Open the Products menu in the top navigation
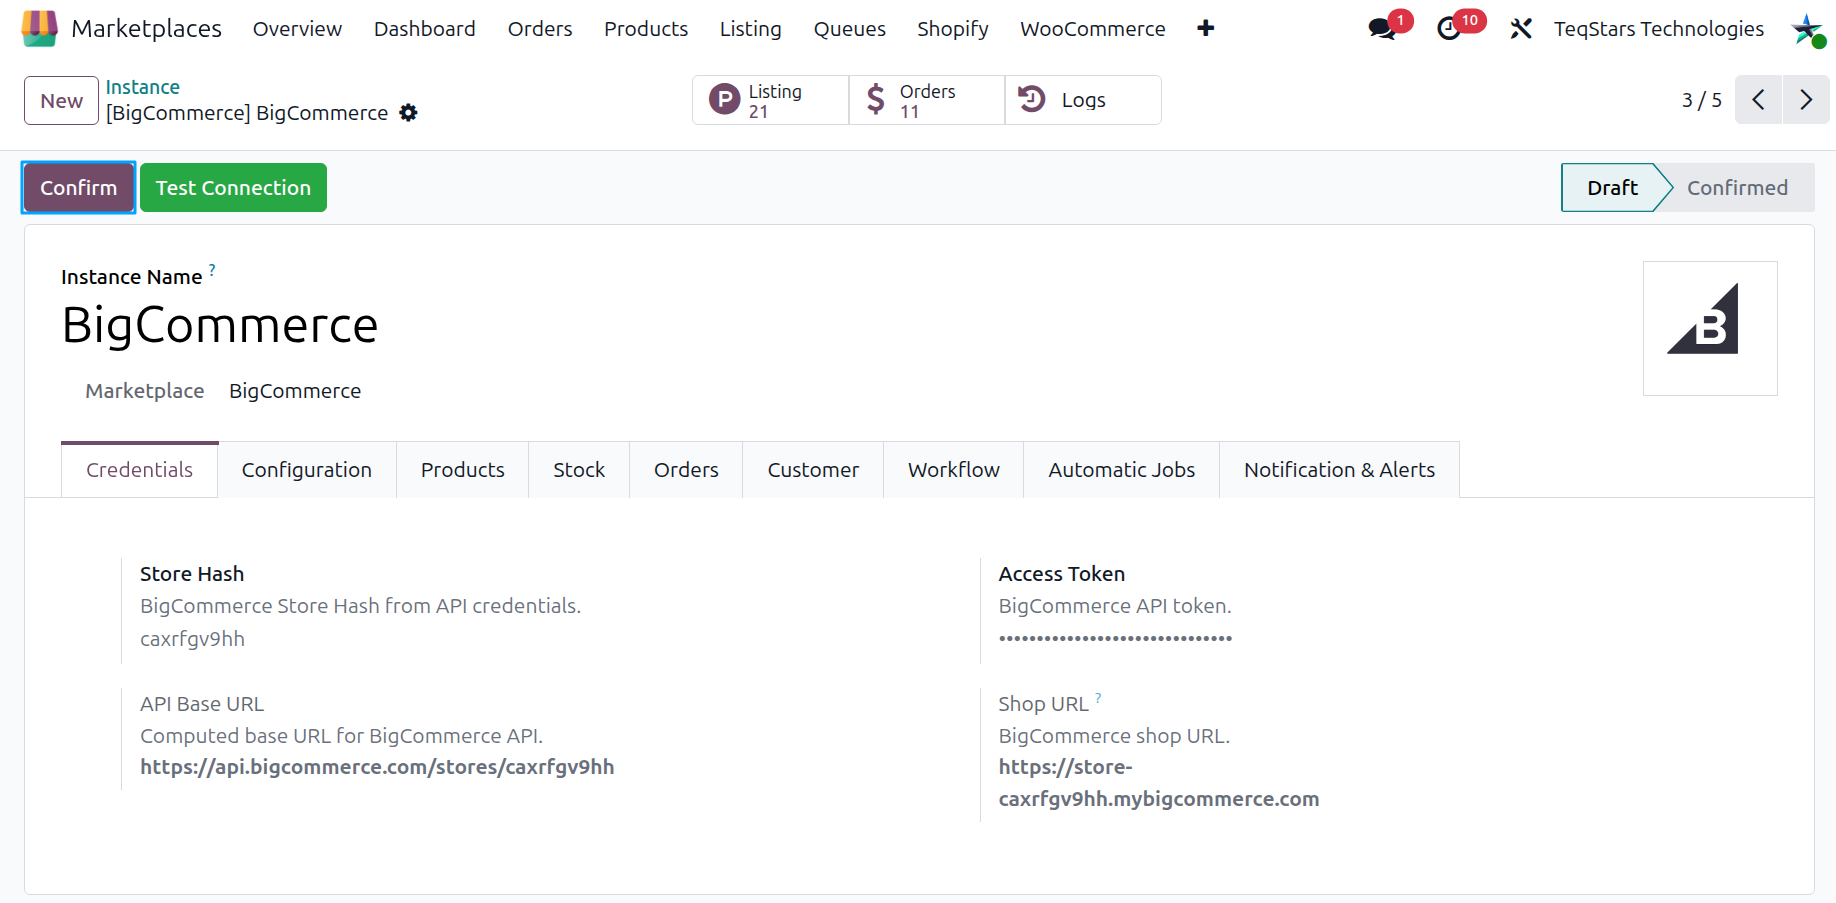Screen dimensions: 1836x903 646,29
